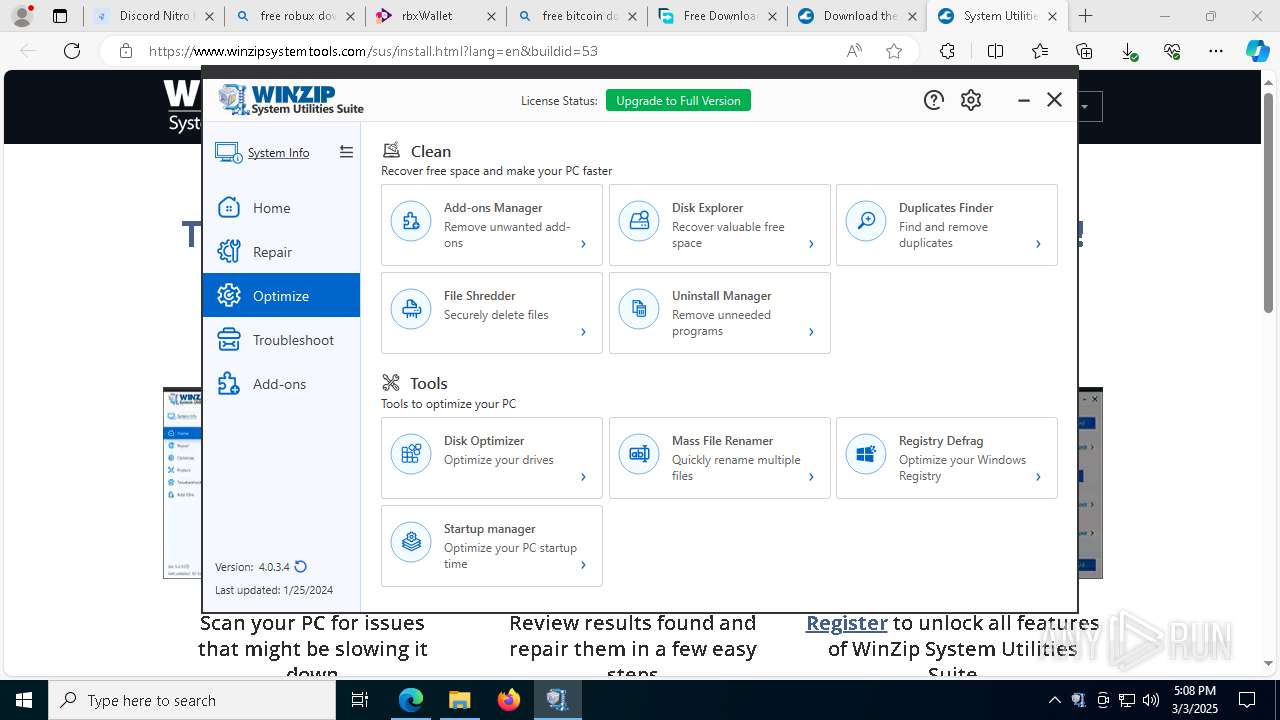This screenshot has width=1280, height=720.
Task: Click browser refresh button
Action: click(x=72, y=51)
